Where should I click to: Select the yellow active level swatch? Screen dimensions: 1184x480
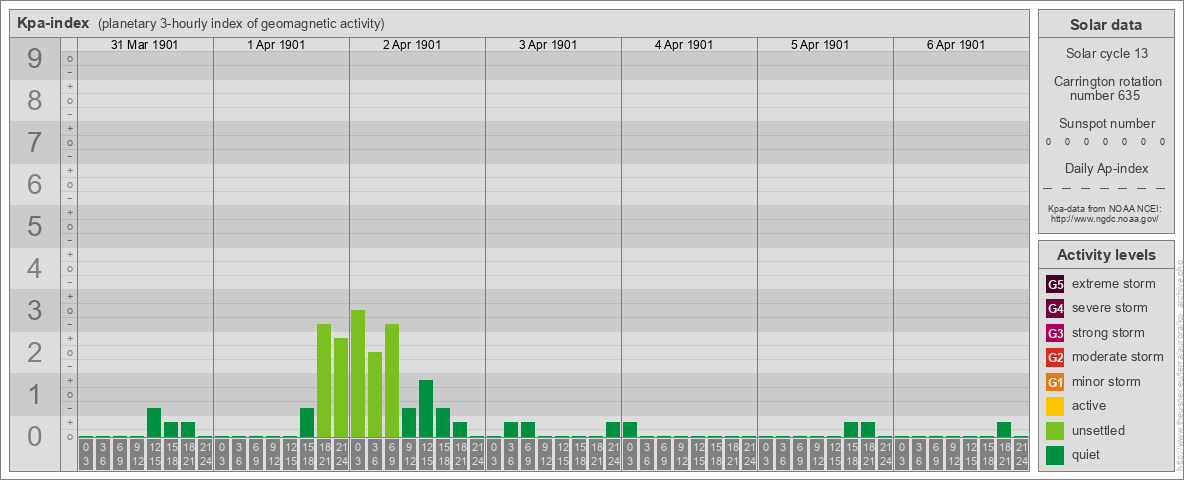coord(1055,406)
